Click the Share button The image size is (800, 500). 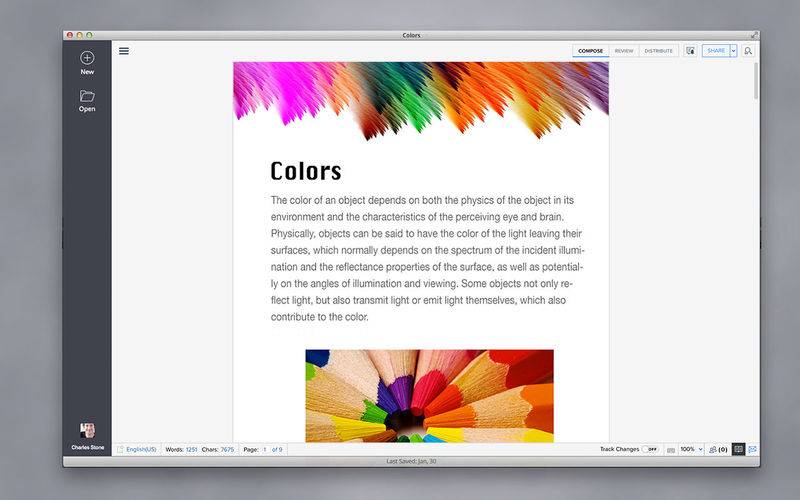pyautogui.click(x=716, y=51)
